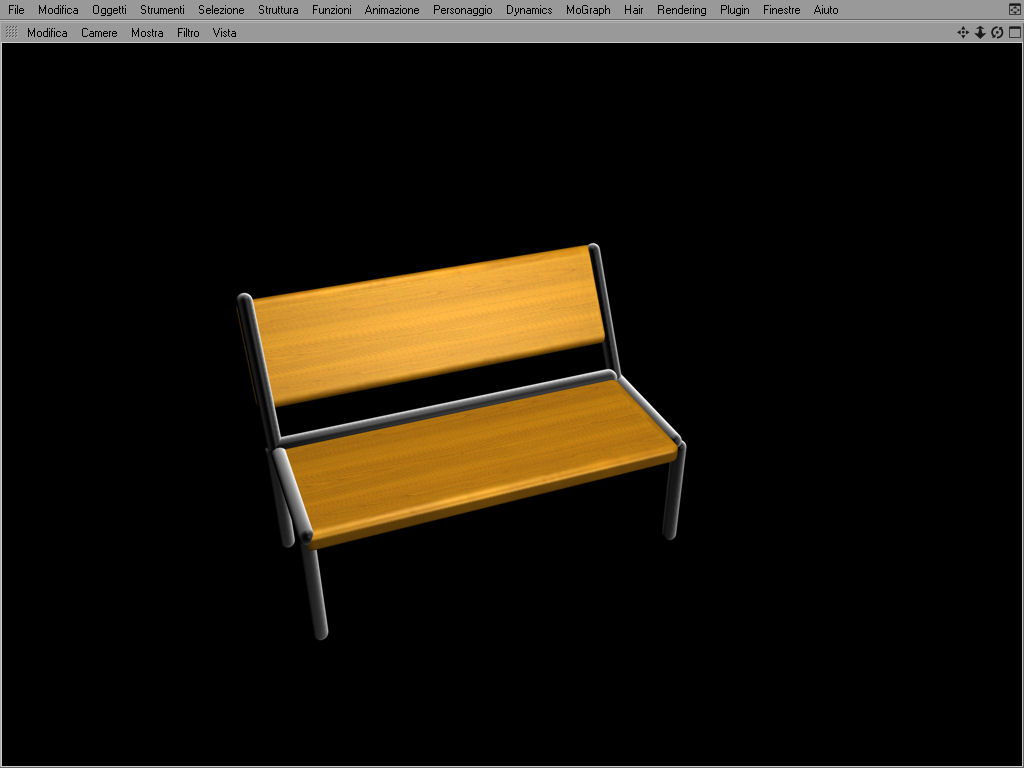Screen dimensions: 1024x768
Task: Open the Aiuto help menu
Action: pos(825,10)
